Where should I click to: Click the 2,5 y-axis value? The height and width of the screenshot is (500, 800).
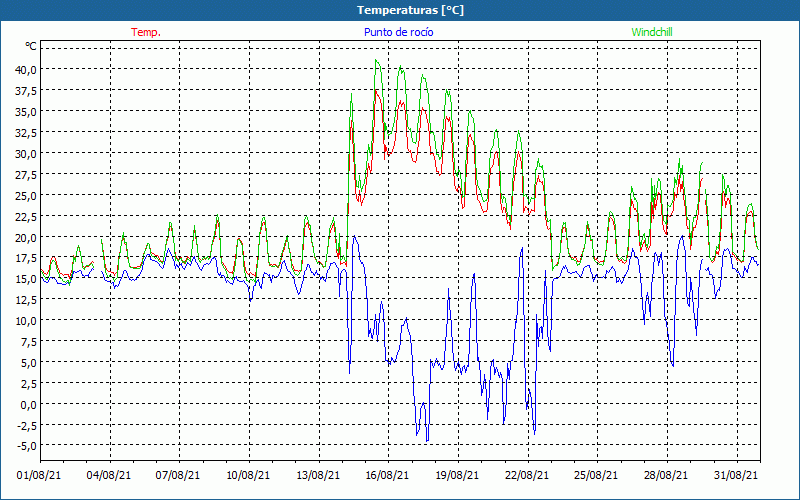click(28, 383)
